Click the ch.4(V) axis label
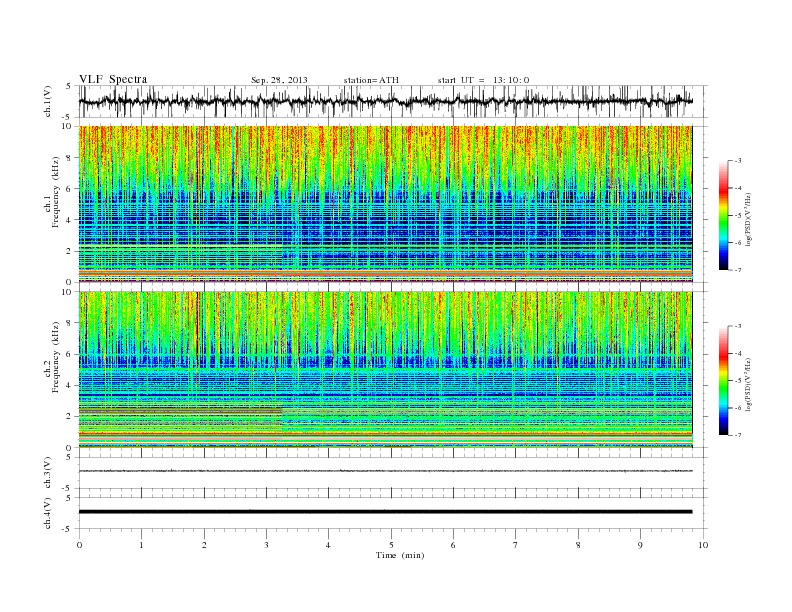Screen dimensions: 792x612 coord(48,513)
